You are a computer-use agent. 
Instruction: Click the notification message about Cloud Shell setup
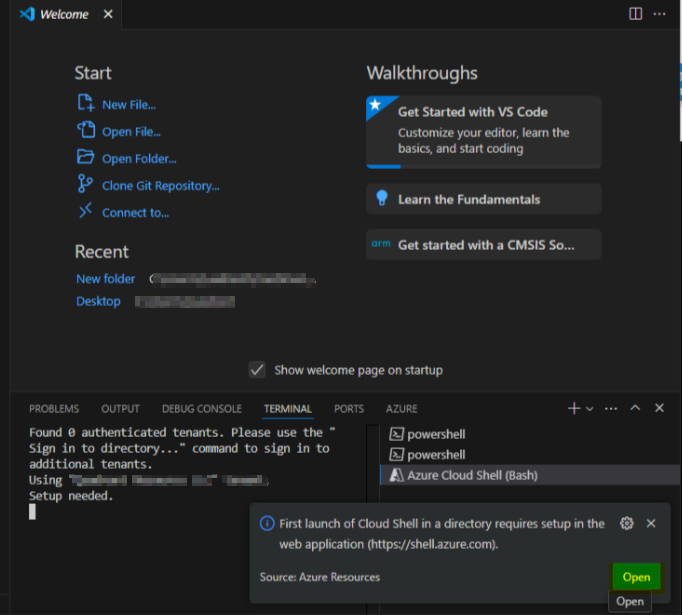[441, 534]
